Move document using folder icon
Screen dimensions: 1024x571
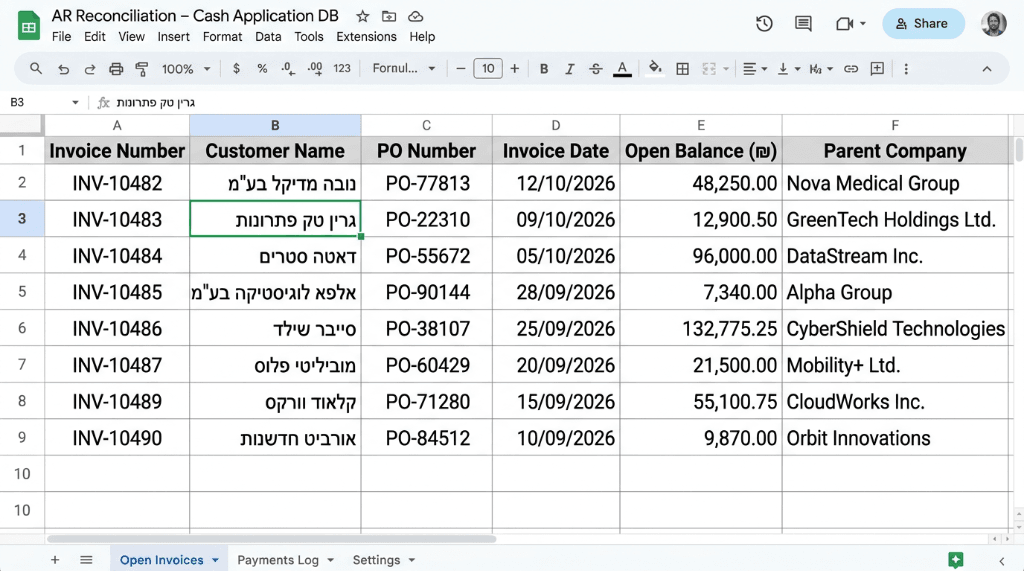pos(389,16)
